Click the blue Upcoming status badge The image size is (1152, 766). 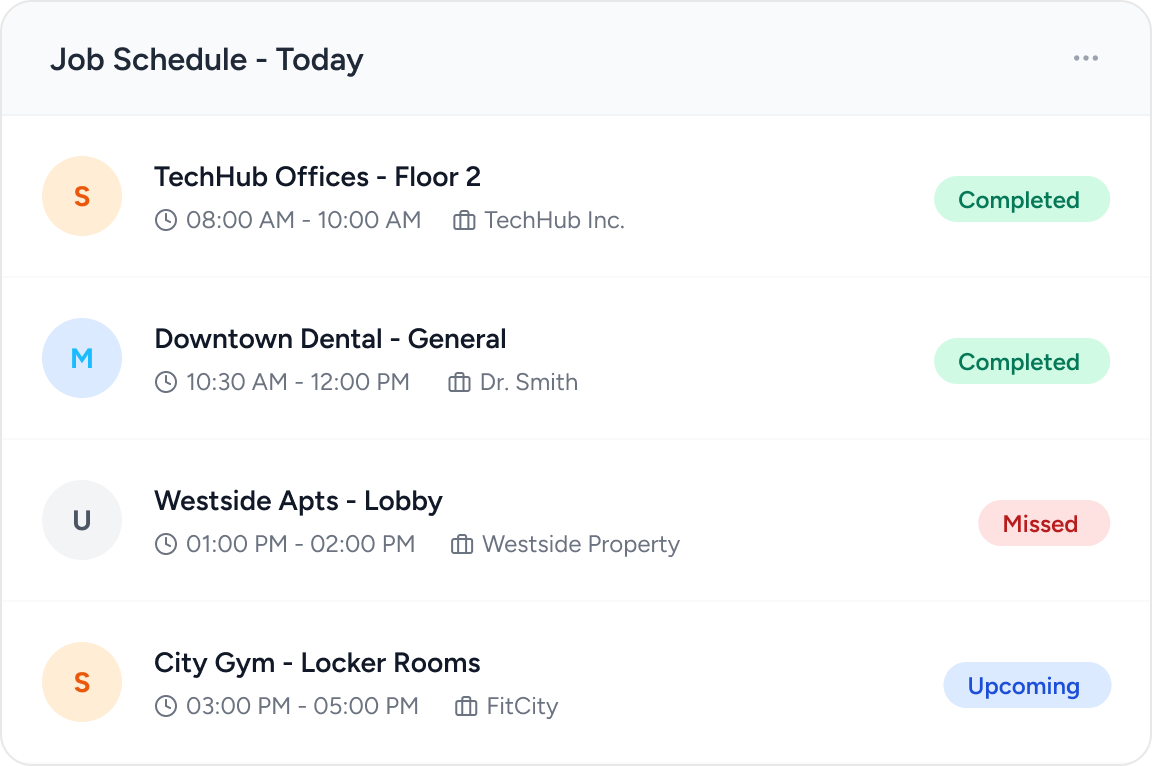click(1026, 685)
